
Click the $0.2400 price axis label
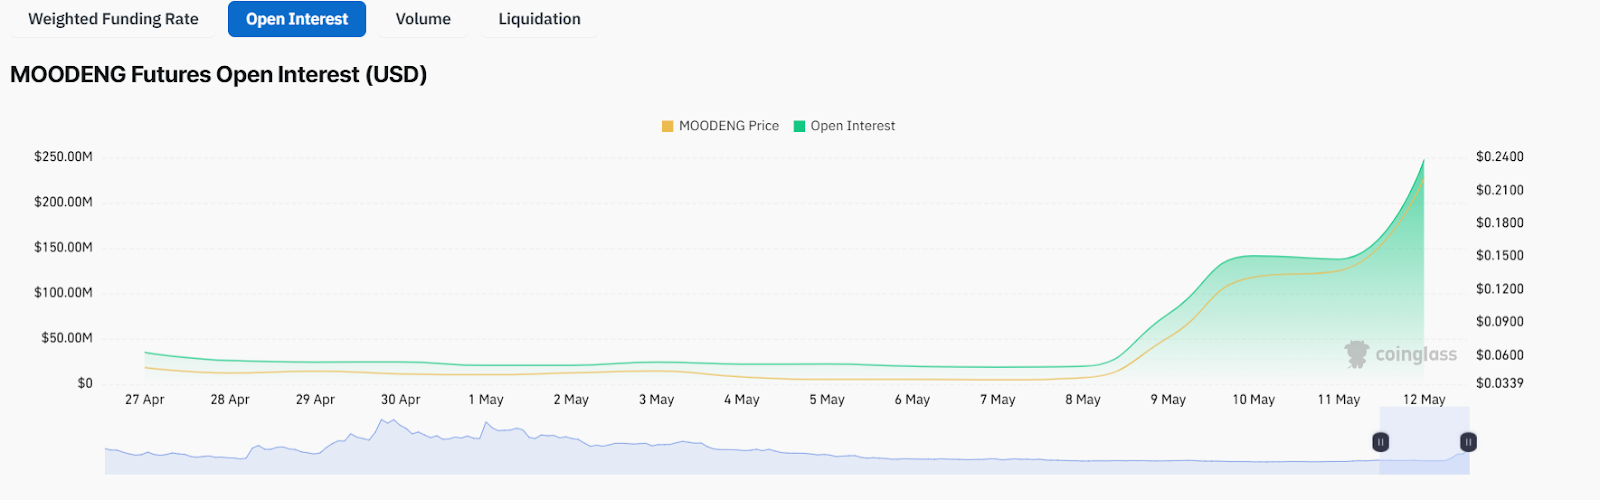coord(1500,157)
